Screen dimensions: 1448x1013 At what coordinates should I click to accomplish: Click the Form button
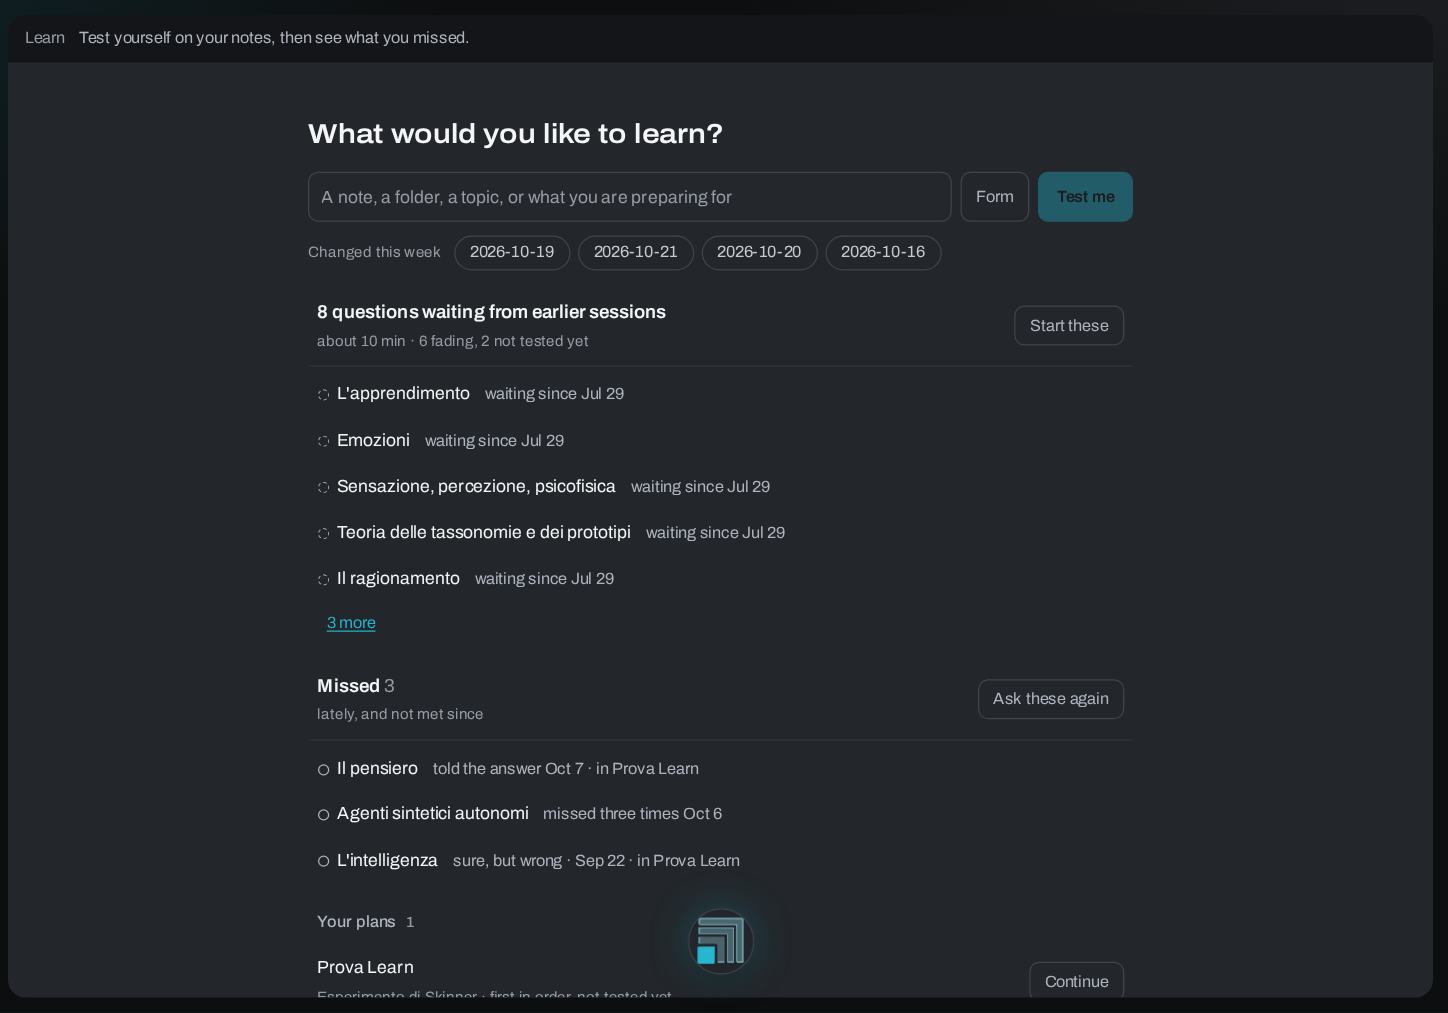995,197
